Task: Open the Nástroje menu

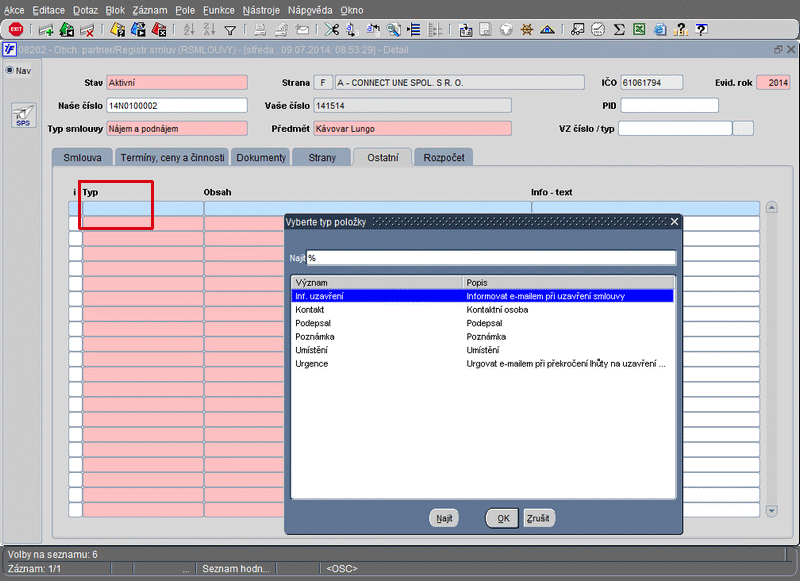Action: pyautogui.click(x=260, y=9)
